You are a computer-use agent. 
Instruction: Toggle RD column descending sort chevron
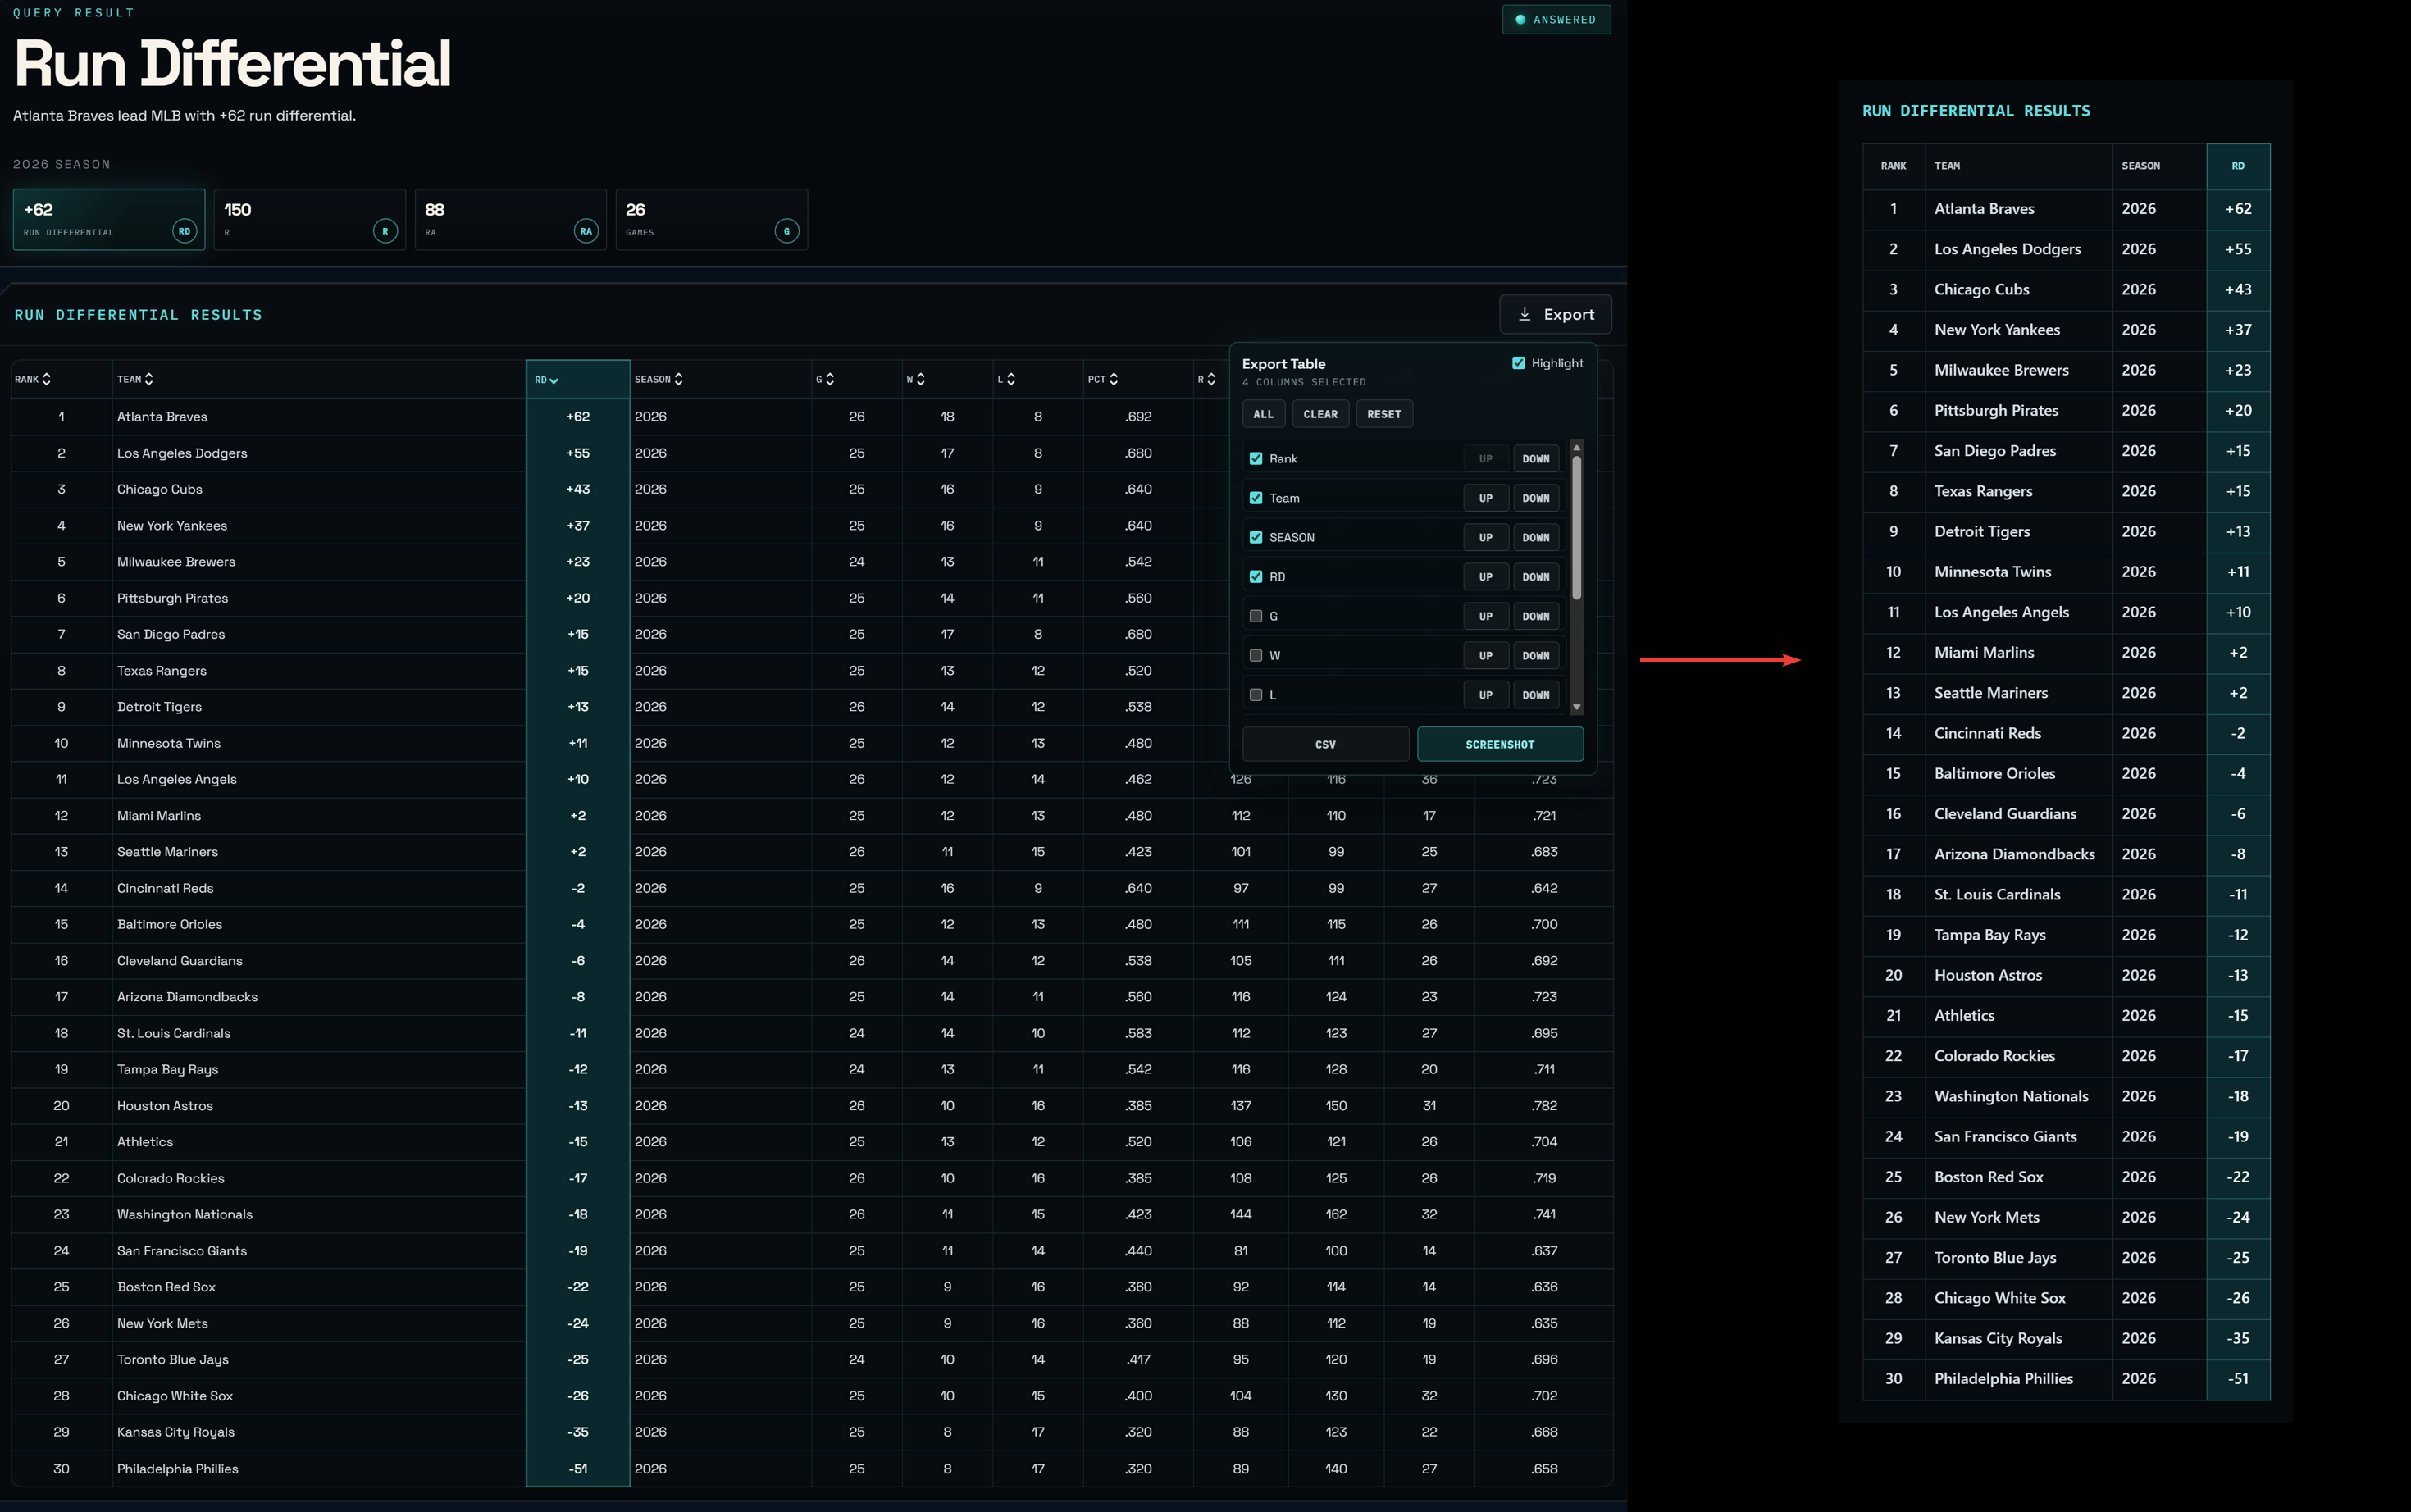coord(554,380)
